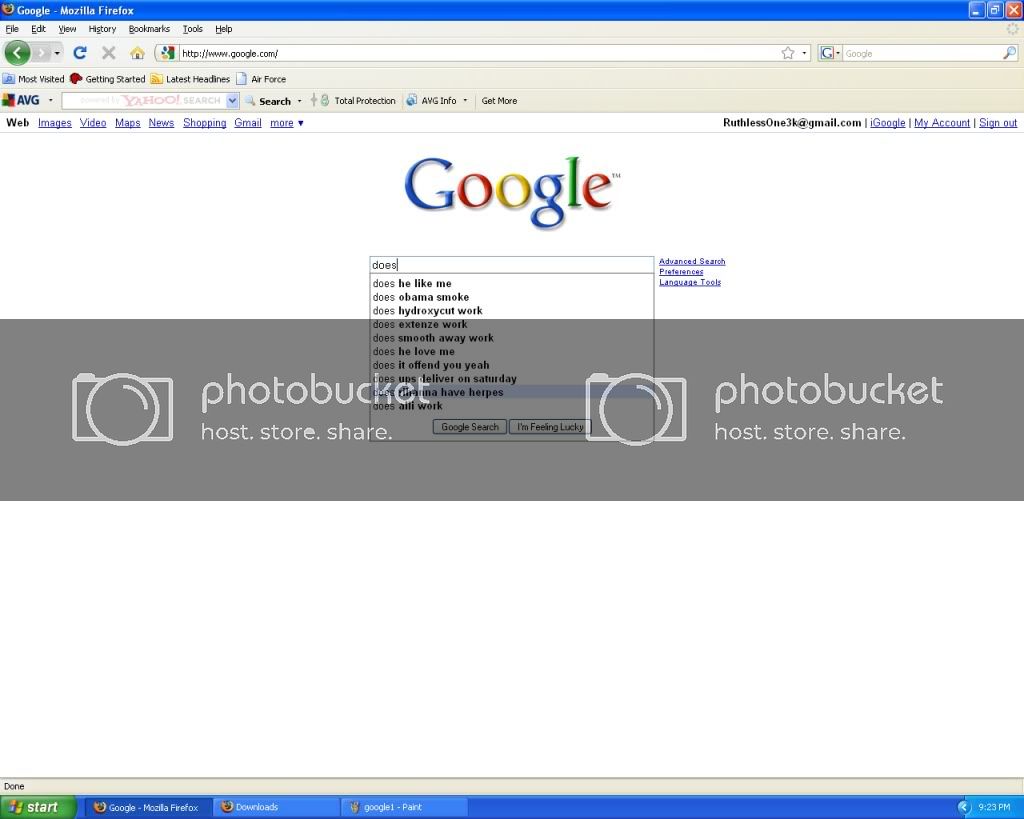
Task: Open the View menu
Action: (x=67, y=29)
